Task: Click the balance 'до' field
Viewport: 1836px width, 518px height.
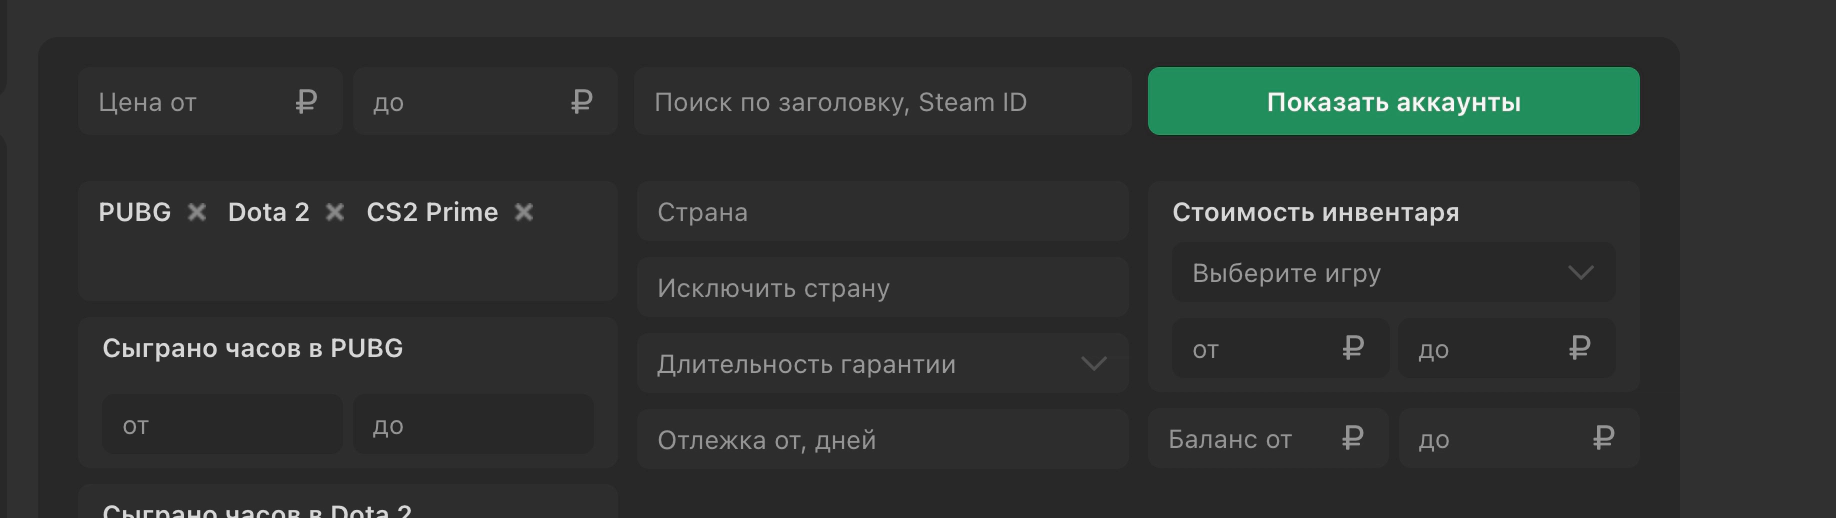Action: pyautogui.click(x=1500, y=439)
